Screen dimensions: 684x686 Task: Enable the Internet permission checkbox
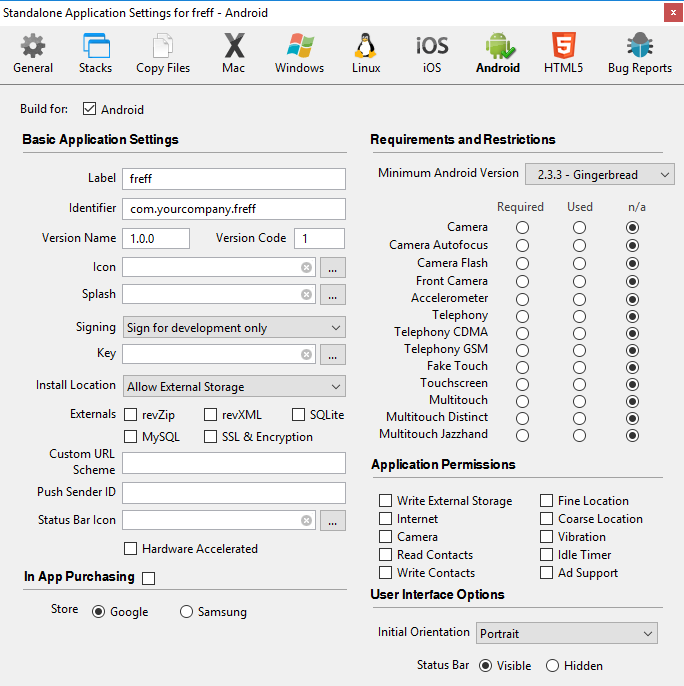pos(386,519)
